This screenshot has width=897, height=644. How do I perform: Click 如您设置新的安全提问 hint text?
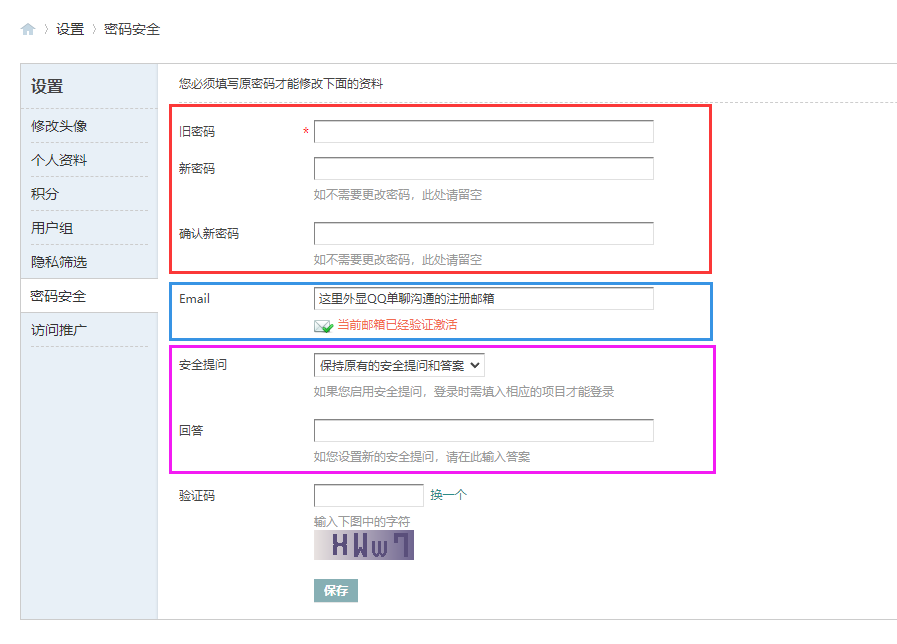click(422, 456)
